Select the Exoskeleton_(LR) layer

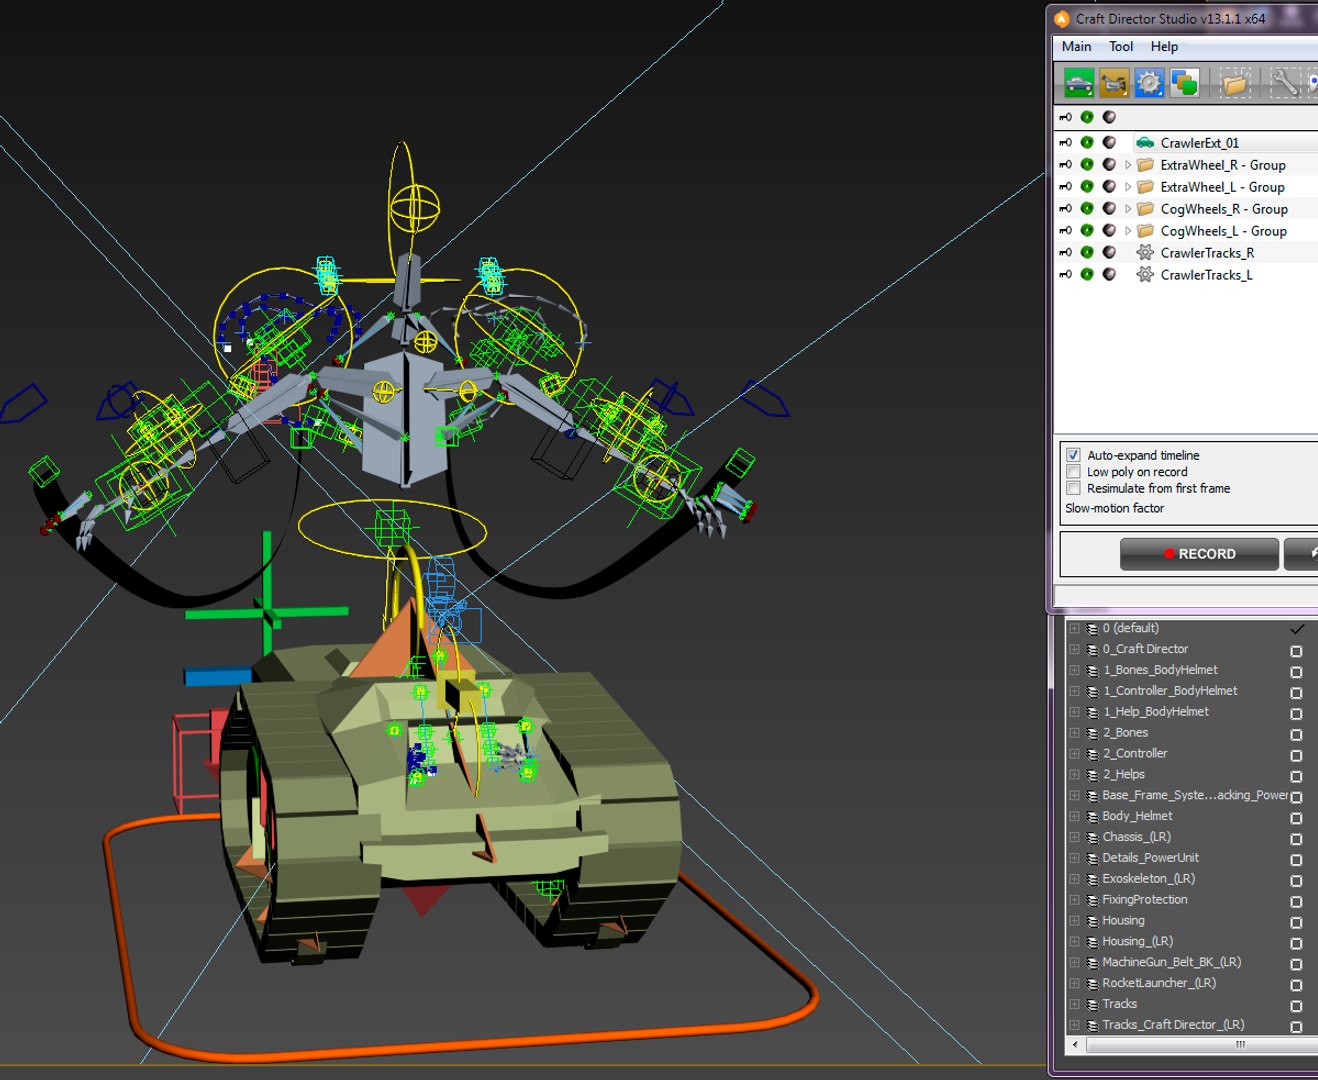[x=1148, y=879]
